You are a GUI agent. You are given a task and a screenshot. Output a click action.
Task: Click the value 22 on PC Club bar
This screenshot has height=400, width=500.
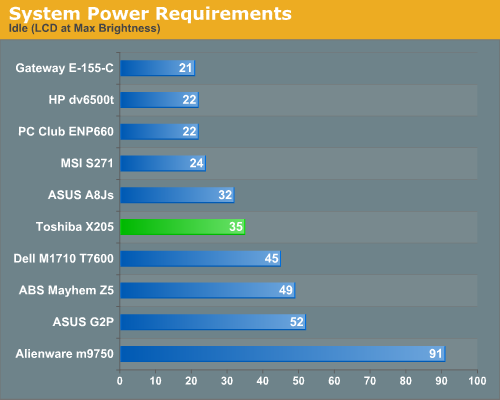click(x=189, y=132)
